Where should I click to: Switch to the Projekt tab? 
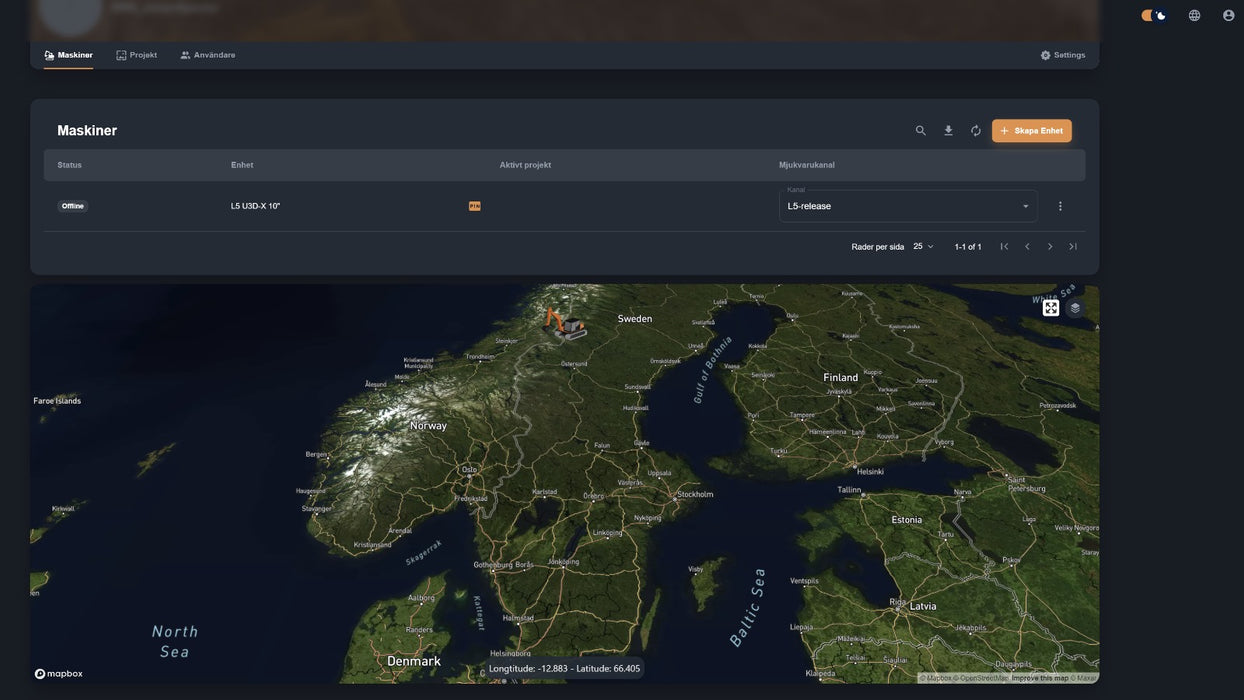136,55
